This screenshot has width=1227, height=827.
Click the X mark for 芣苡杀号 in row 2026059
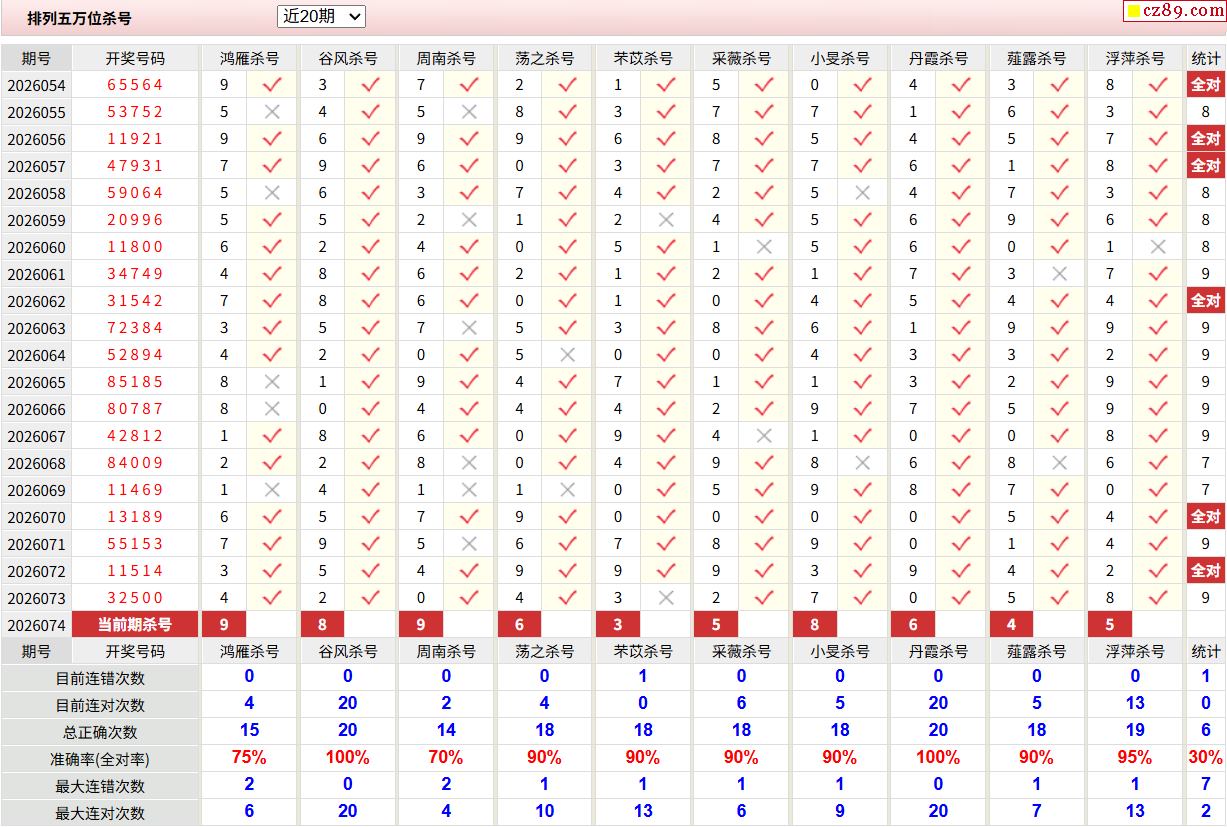tap(666, 220)
